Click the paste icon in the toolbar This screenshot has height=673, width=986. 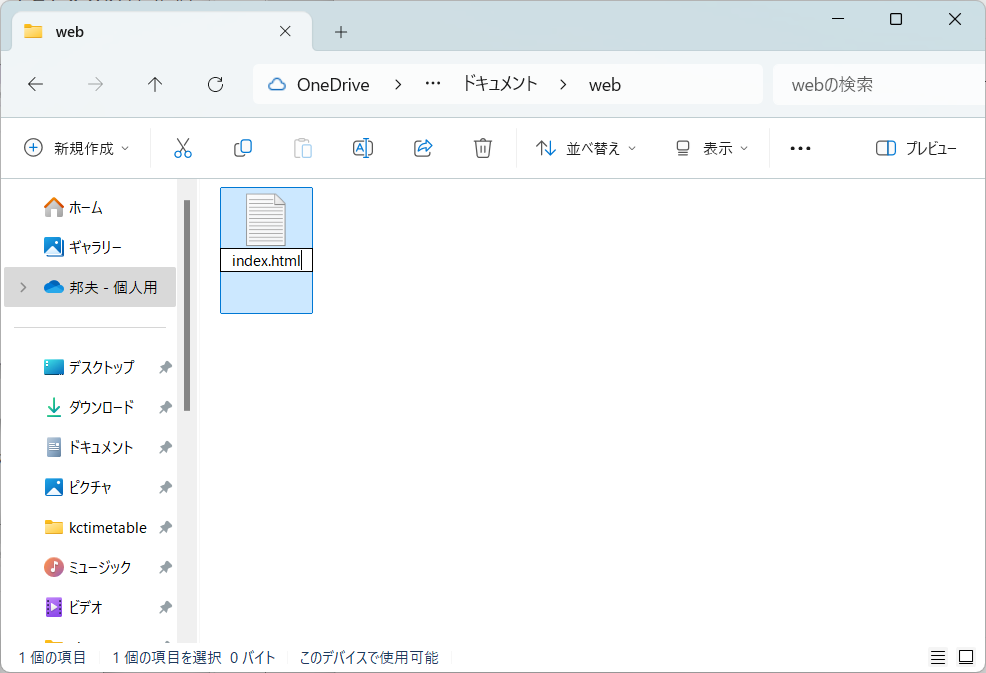pyautogui.click(x=302, y=147)
